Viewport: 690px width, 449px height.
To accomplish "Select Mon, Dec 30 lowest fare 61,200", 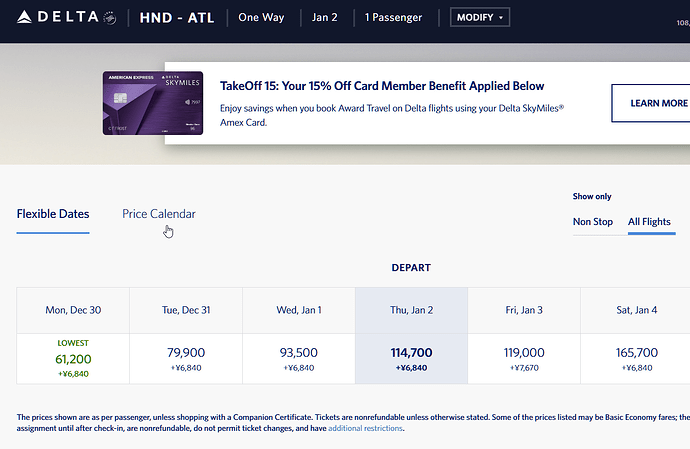I will coord(73,358).
